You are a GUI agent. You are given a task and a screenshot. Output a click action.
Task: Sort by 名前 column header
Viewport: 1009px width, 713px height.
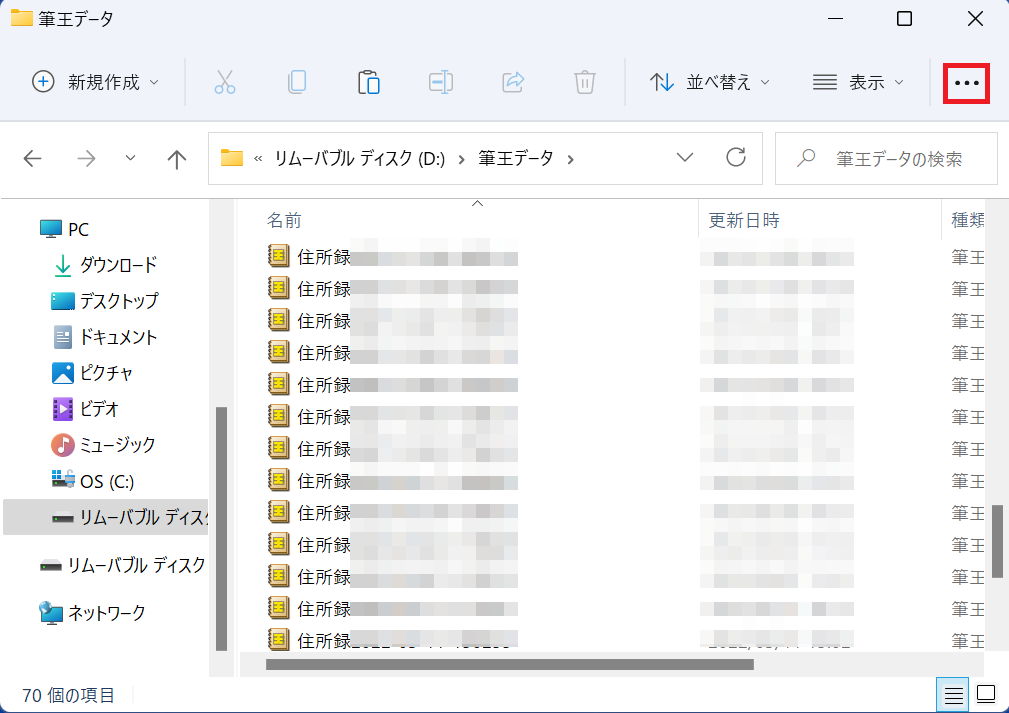pyautogui.click(x=284, y=220)
